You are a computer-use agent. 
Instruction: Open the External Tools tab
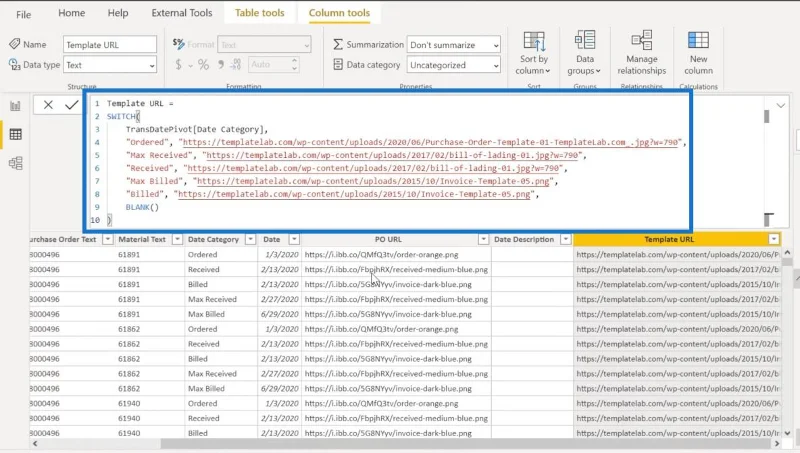click(182, 13)
